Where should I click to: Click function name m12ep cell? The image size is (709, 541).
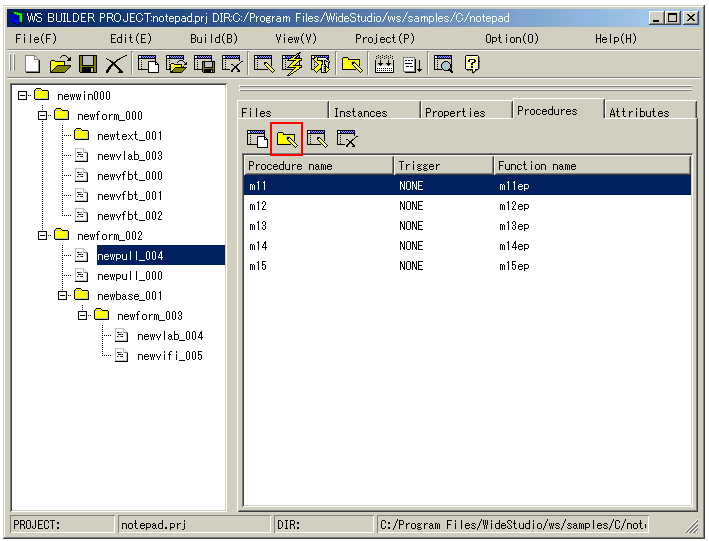pos(514,206)
